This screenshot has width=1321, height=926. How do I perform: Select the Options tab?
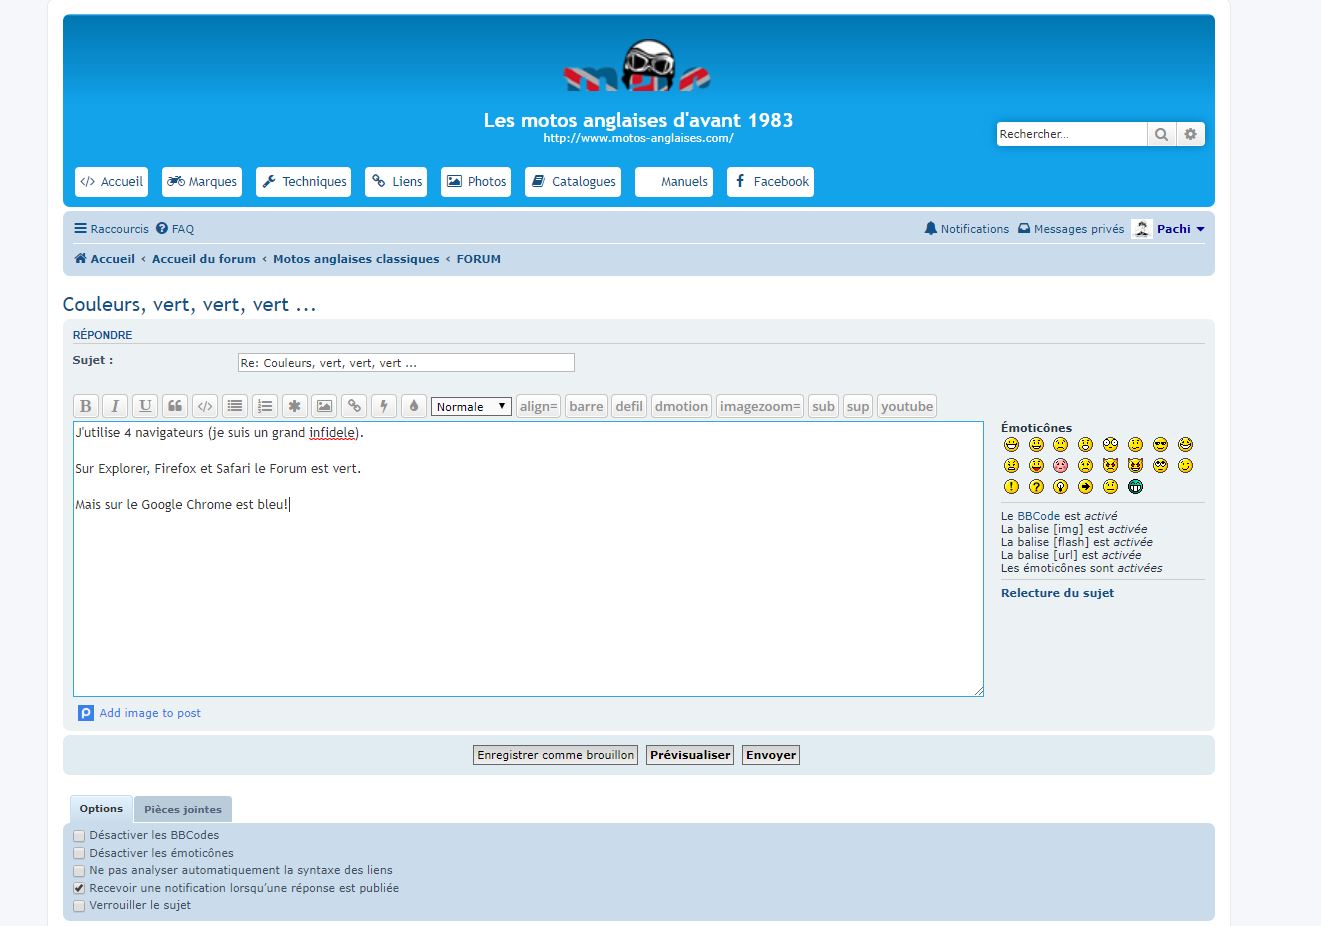click(x=101, y=808)
